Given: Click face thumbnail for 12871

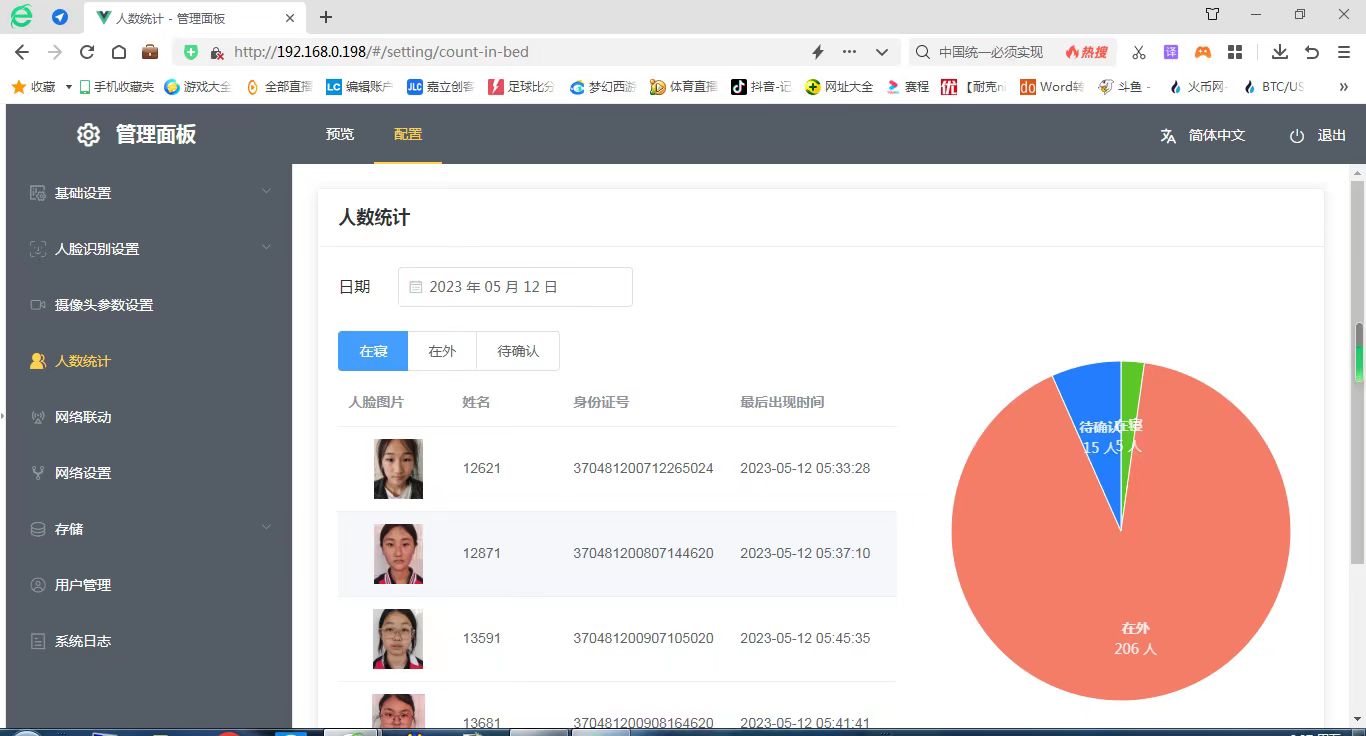Looking at the screenshot, I should [398, 554].
